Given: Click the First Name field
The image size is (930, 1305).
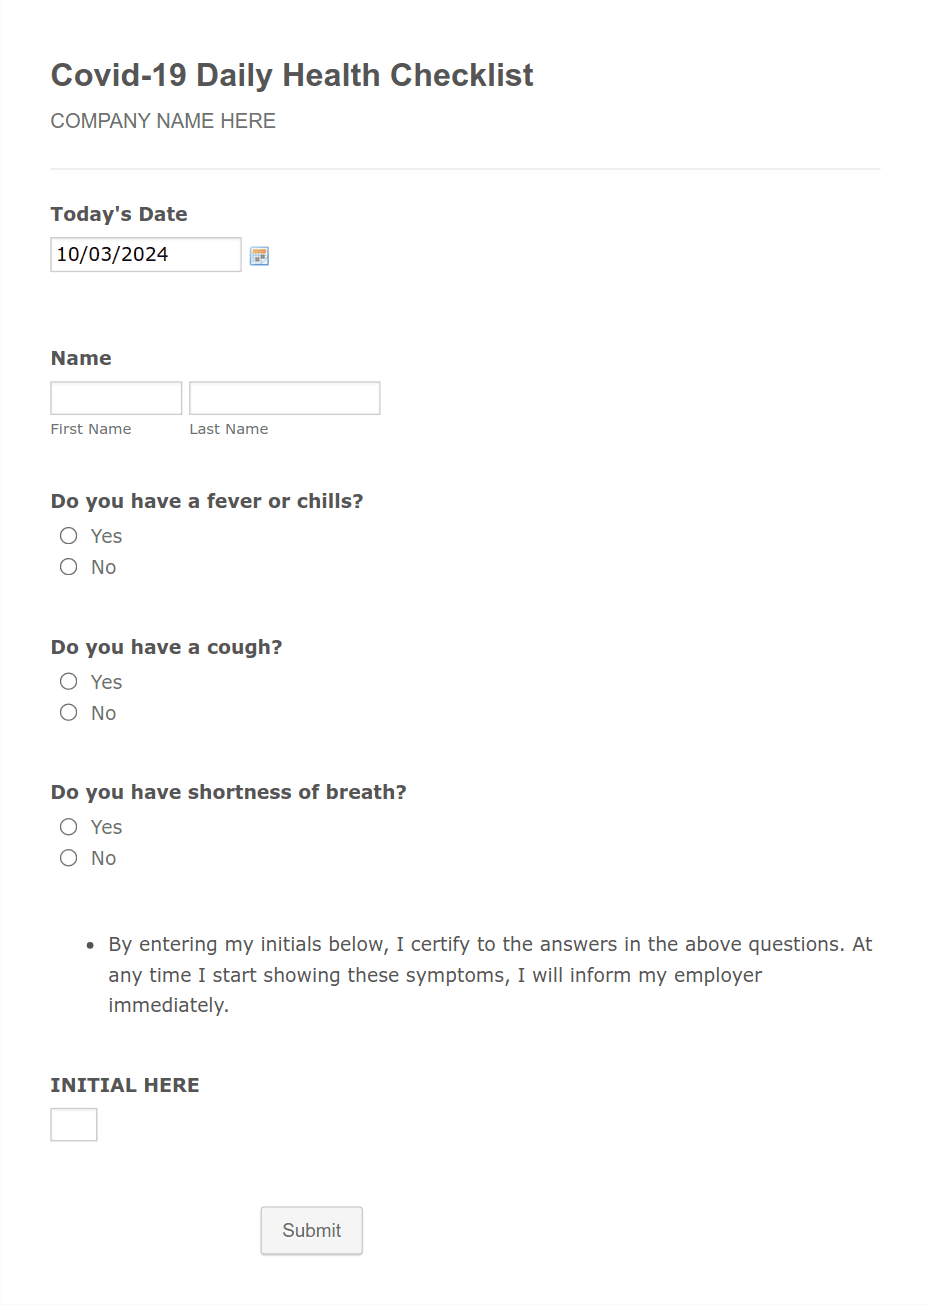Looking at the screenshot, I should coord(115,397).
